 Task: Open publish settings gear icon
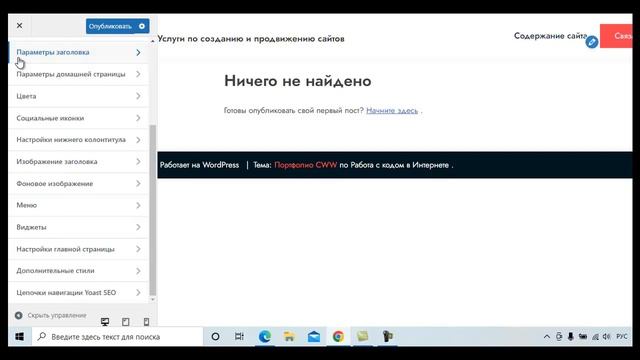(142, 26)
